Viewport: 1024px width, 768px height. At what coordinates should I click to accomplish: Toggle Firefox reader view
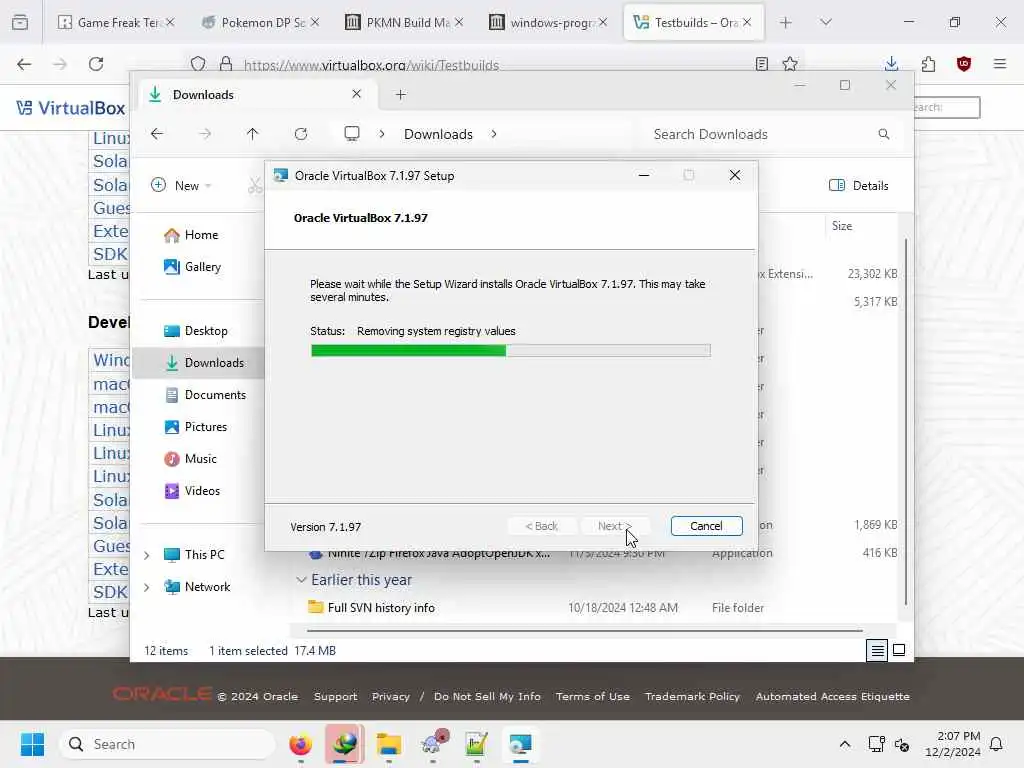761,64
